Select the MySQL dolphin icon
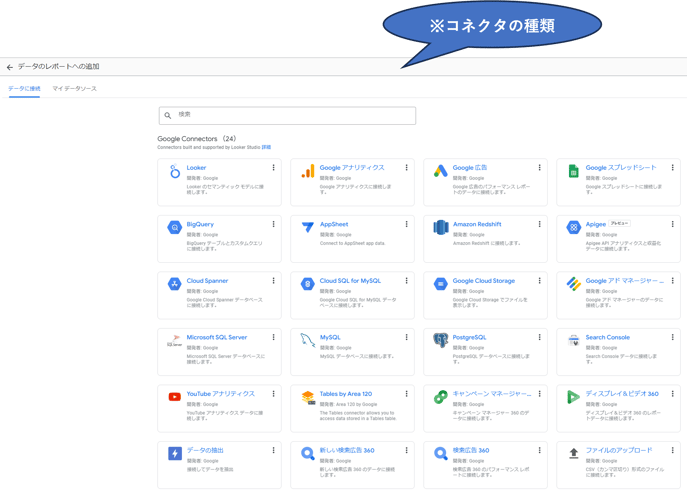The height and width of the screenshot is (490, 687). [x=308, y=341]
